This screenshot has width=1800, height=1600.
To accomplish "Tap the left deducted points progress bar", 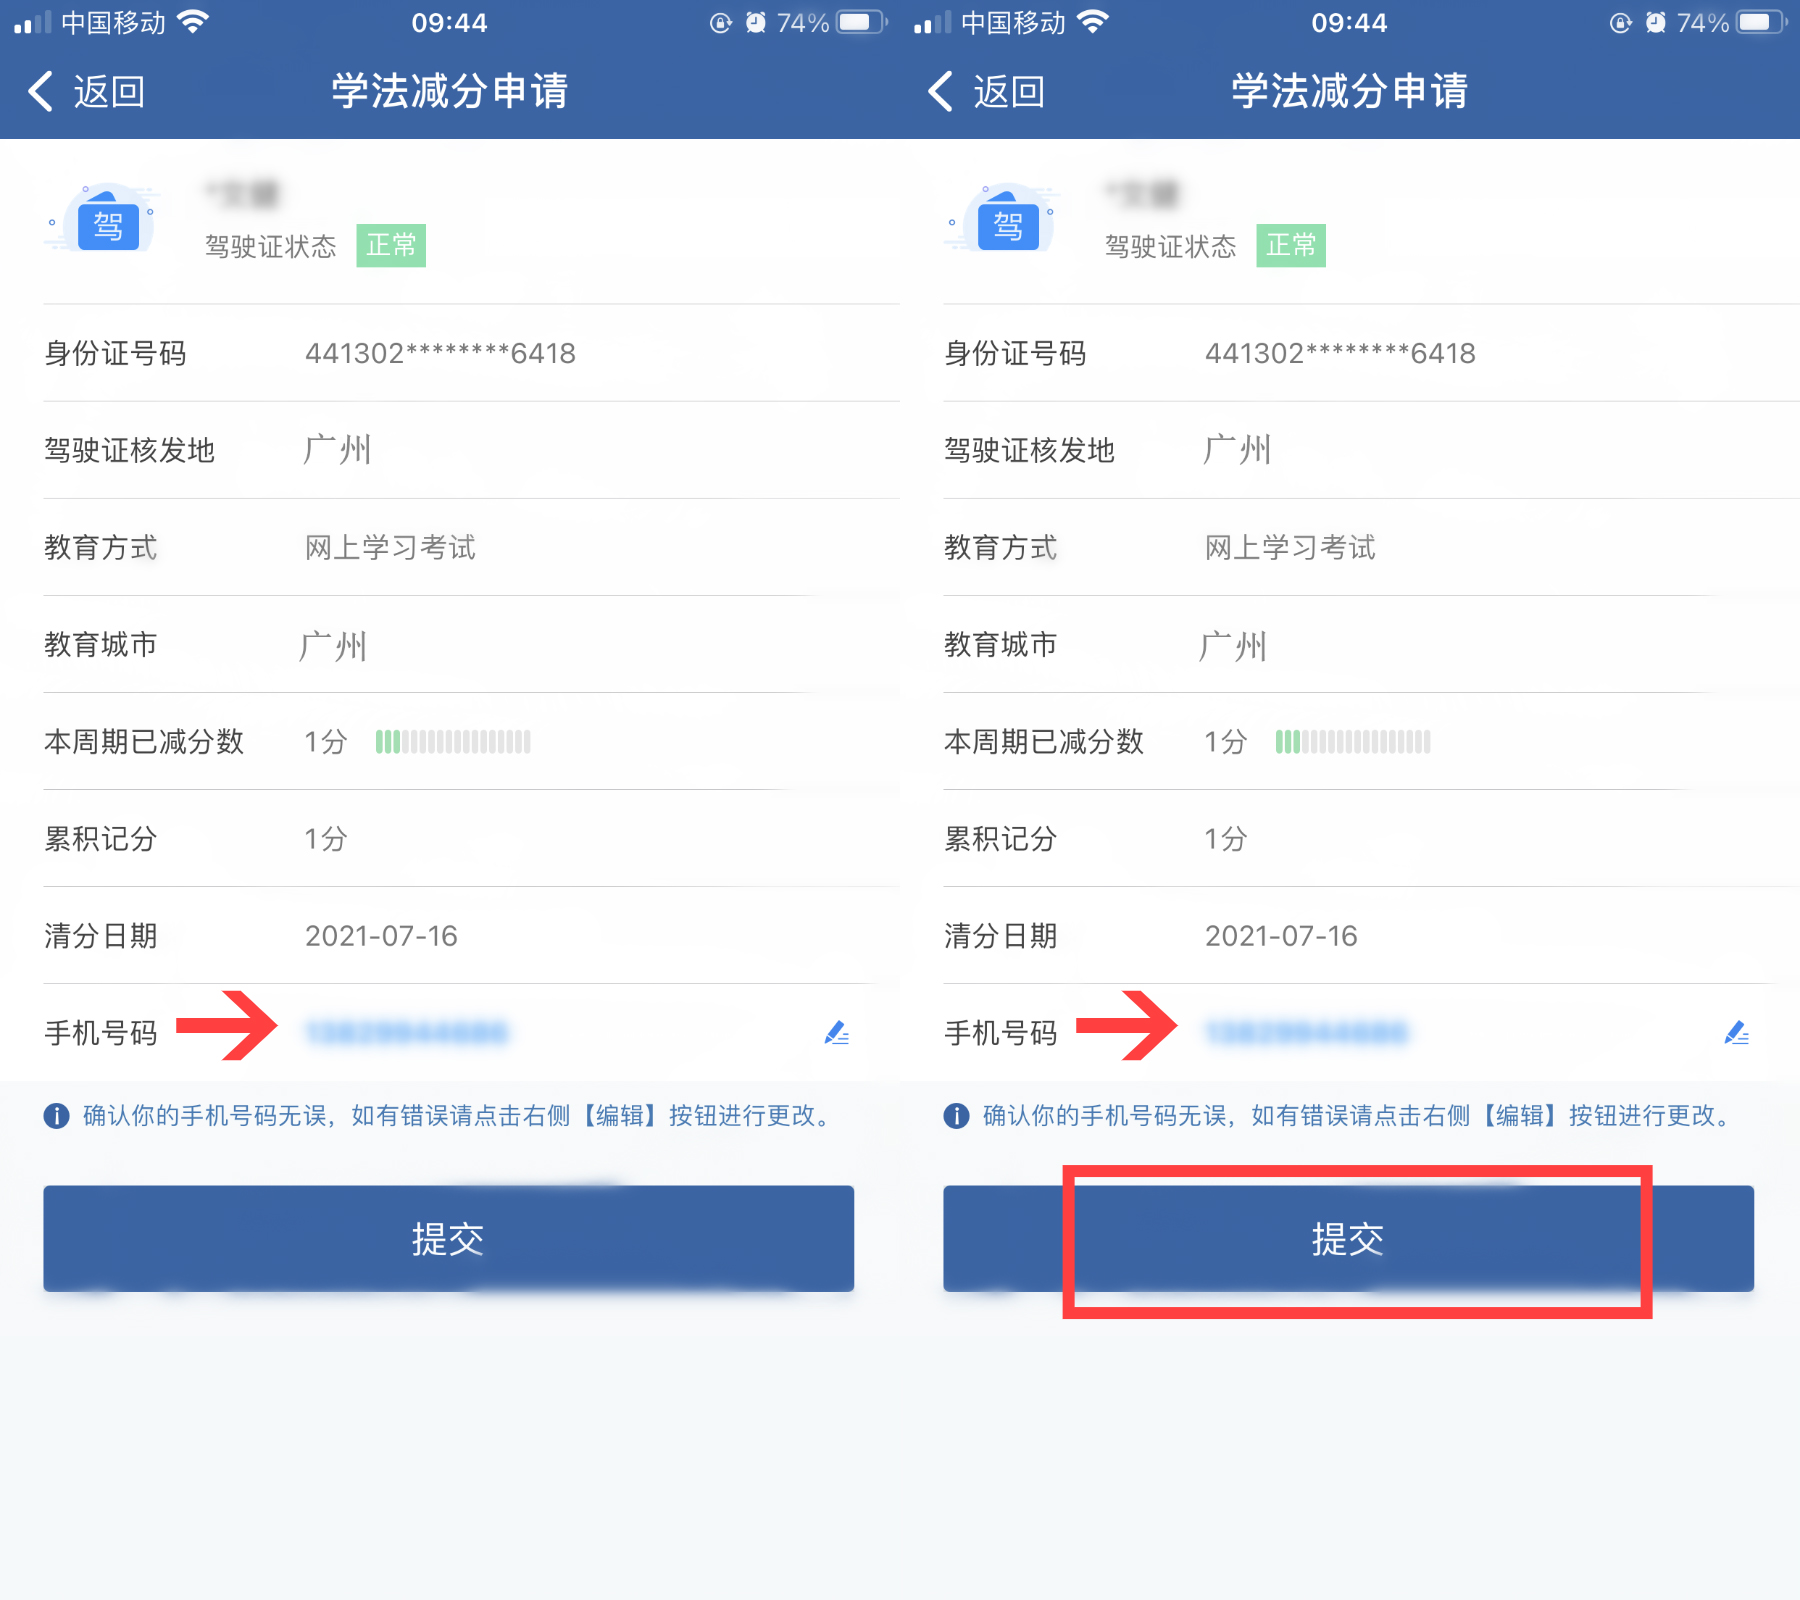I will coord(453,742).
